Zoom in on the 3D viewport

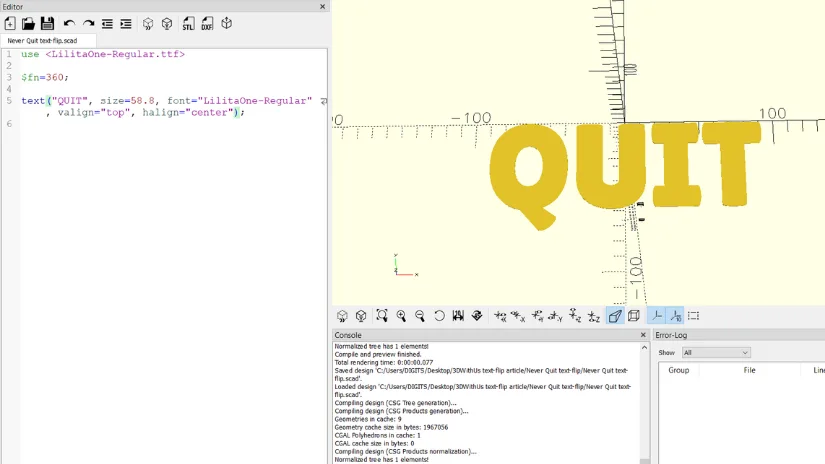(401, 316)
